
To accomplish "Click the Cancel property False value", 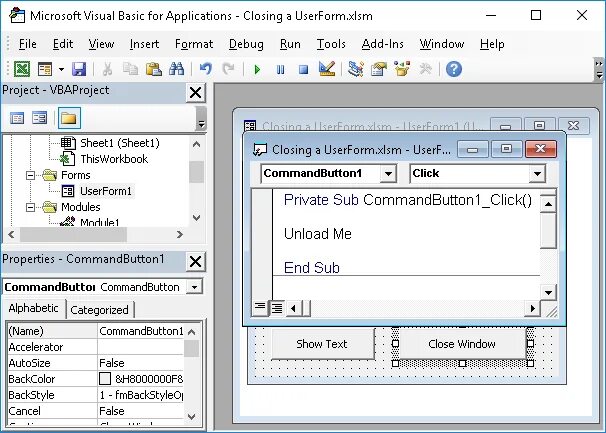I will [x=141, y=411].
